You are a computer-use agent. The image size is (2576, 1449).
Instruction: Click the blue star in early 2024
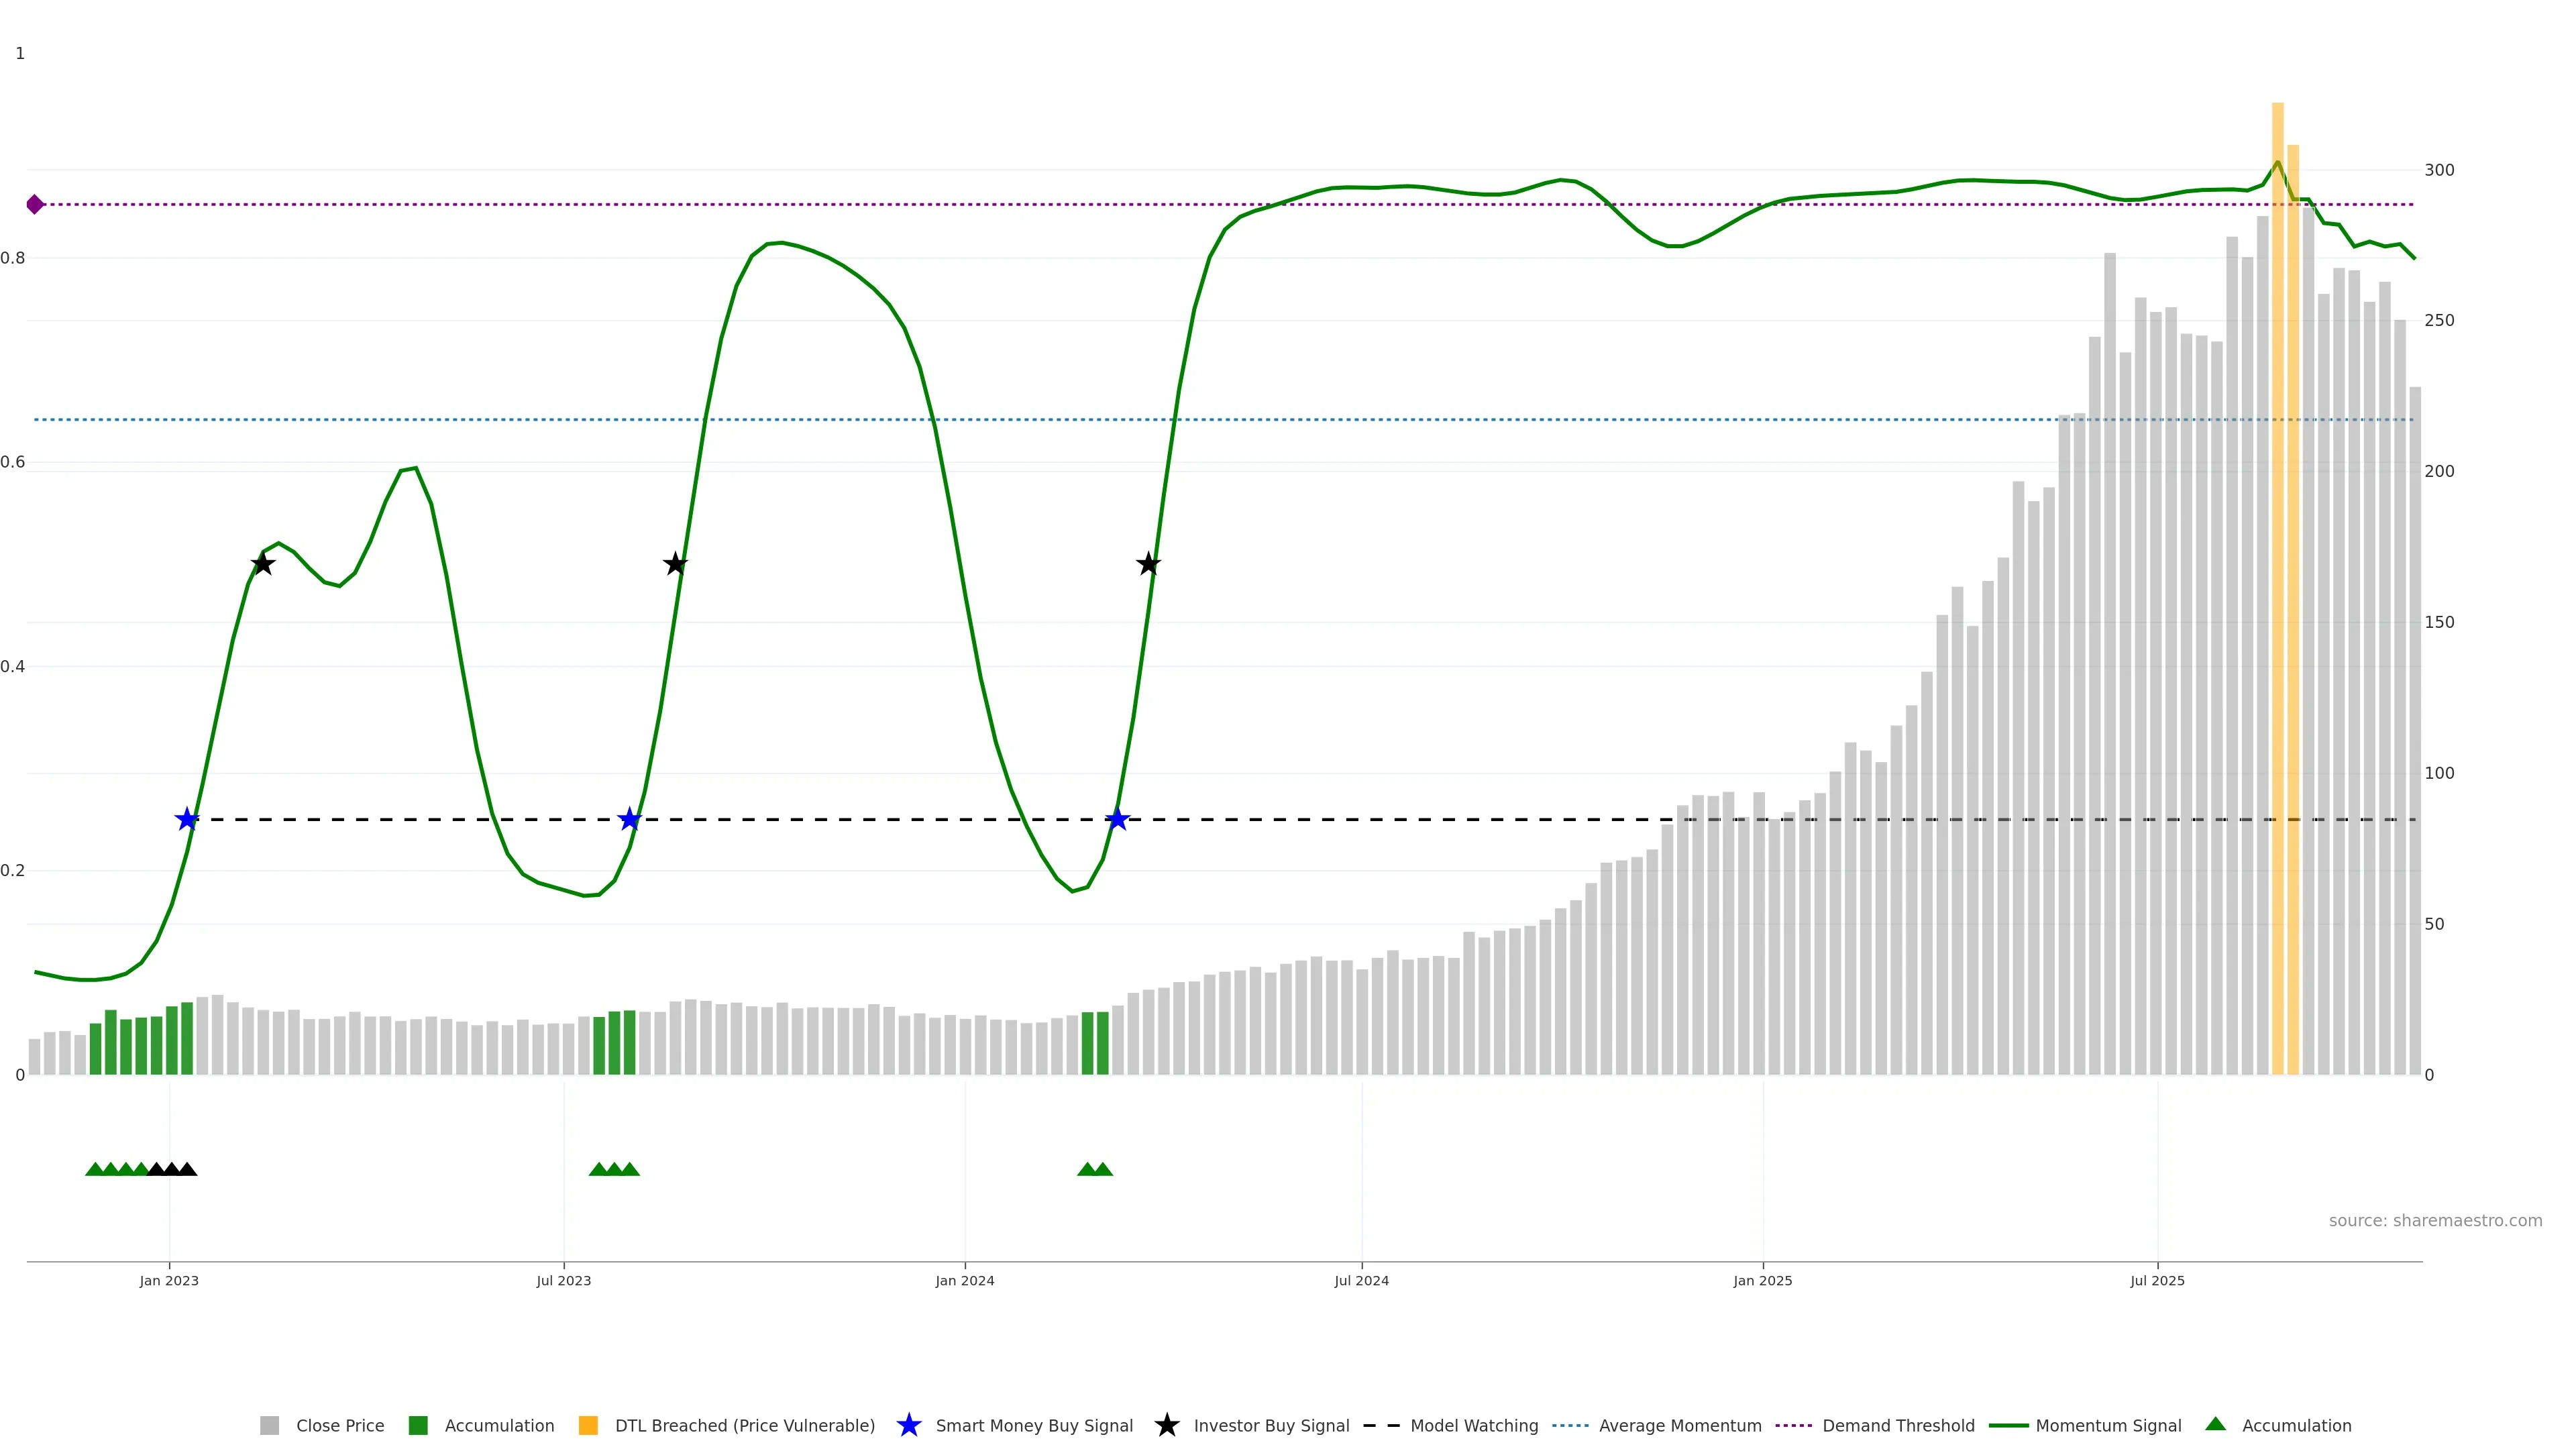coord(1118,820)
